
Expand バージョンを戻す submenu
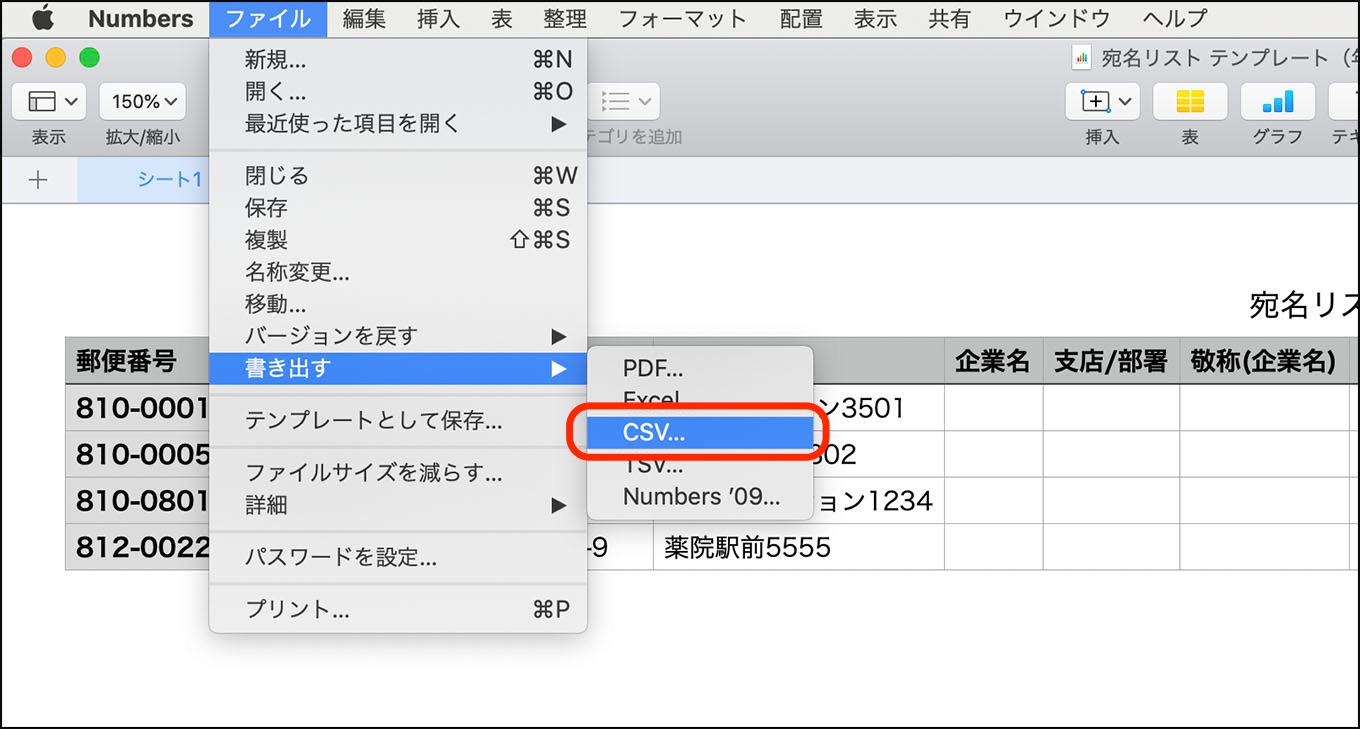(398, 336)
